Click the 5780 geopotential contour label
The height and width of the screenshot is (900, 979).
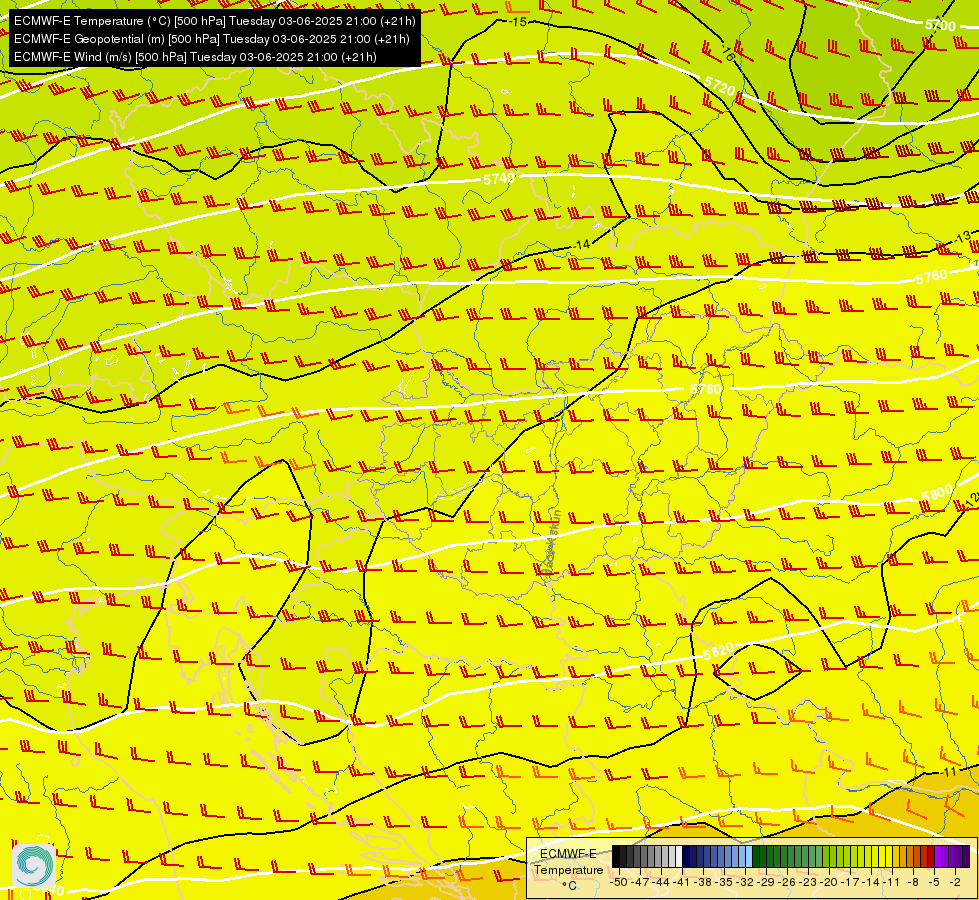pyautogui.click(x=706, y=389)
